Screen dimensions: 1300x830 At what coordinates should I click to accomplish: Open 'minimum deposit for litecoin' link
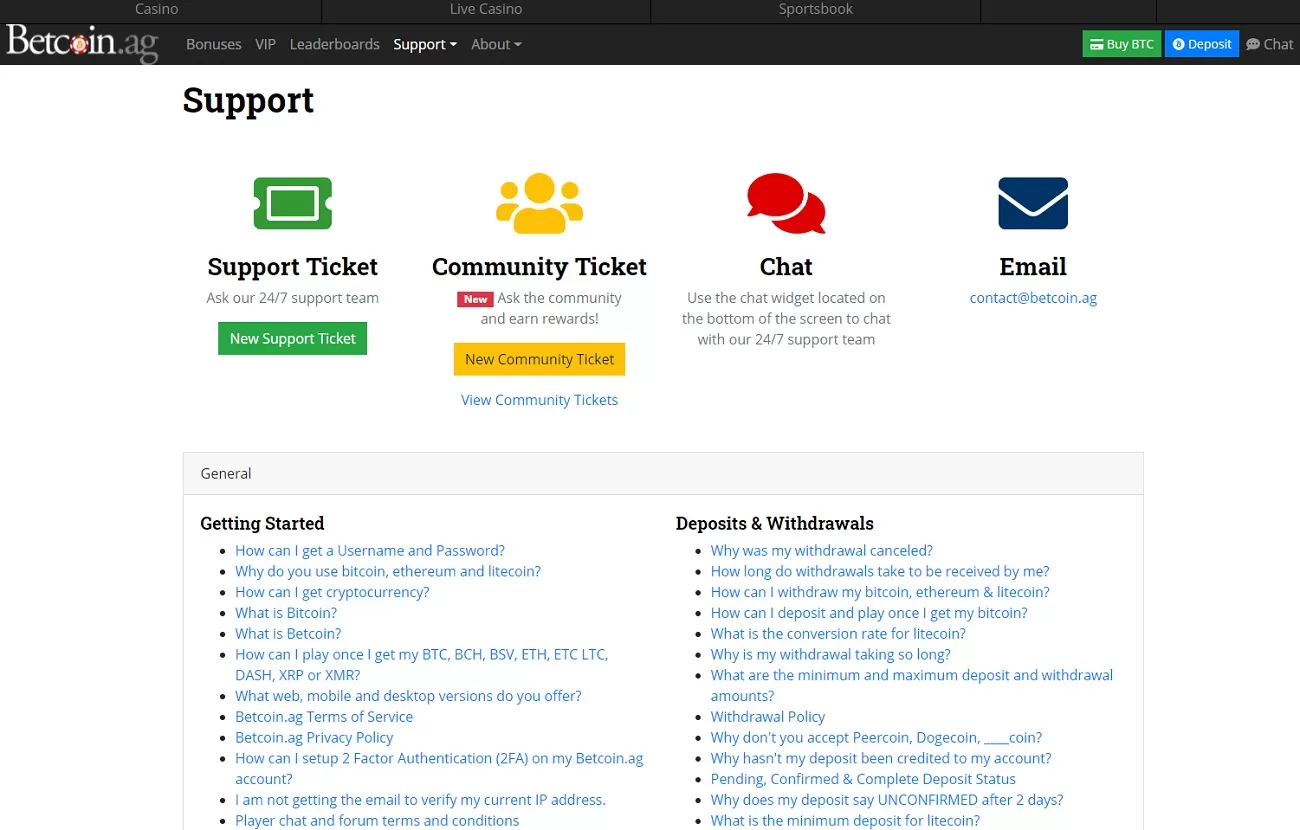(x=845, y=821)
